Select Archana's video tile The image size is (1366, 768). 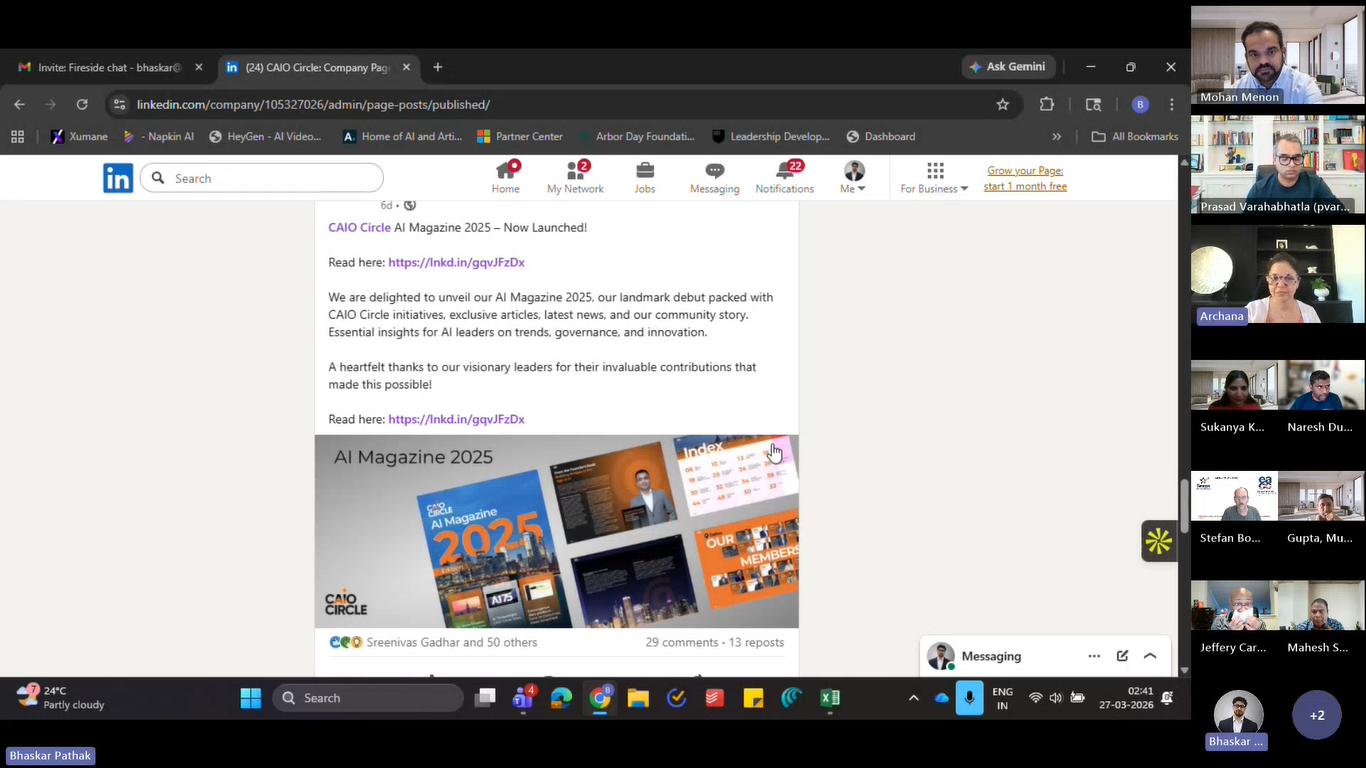pos(1277,274)
